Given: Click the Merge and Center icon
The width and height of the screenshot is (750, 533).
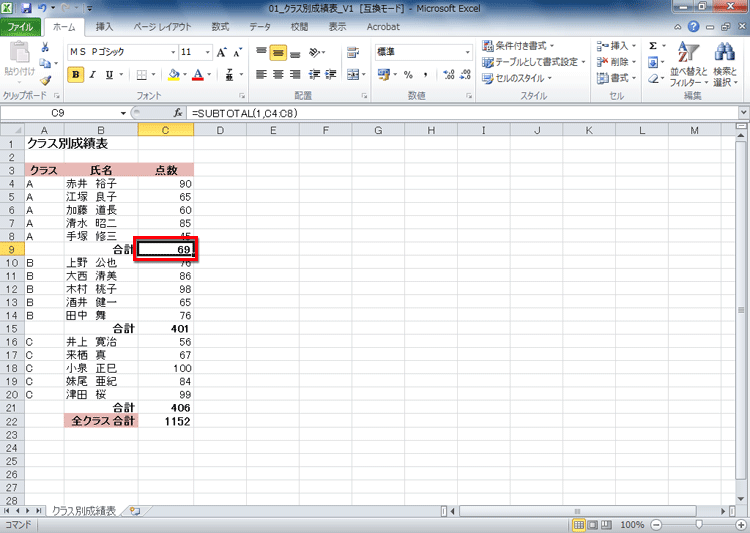Looking at the screenshot, I should click(x=353, y=75).
